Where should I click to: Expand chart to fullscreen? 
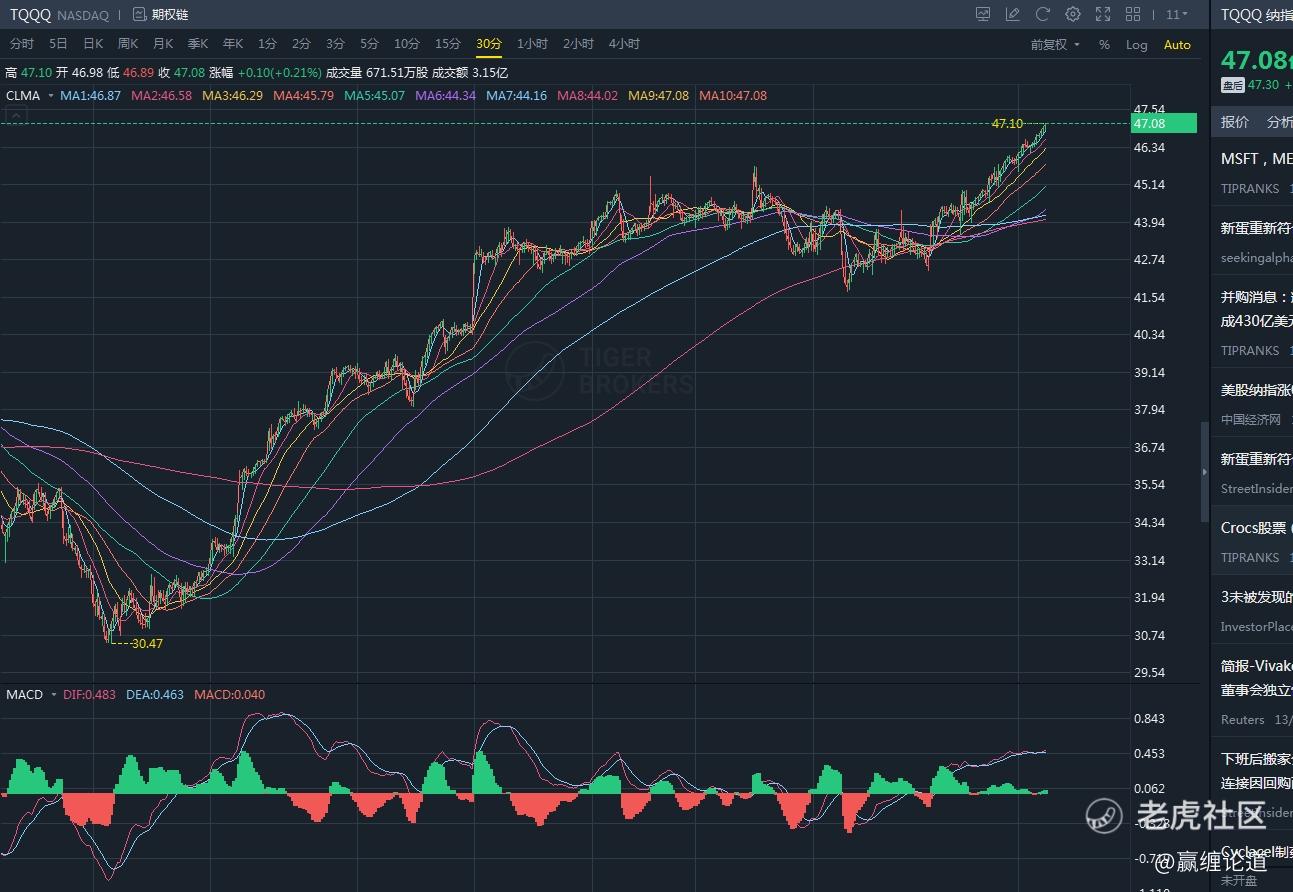1103,14
